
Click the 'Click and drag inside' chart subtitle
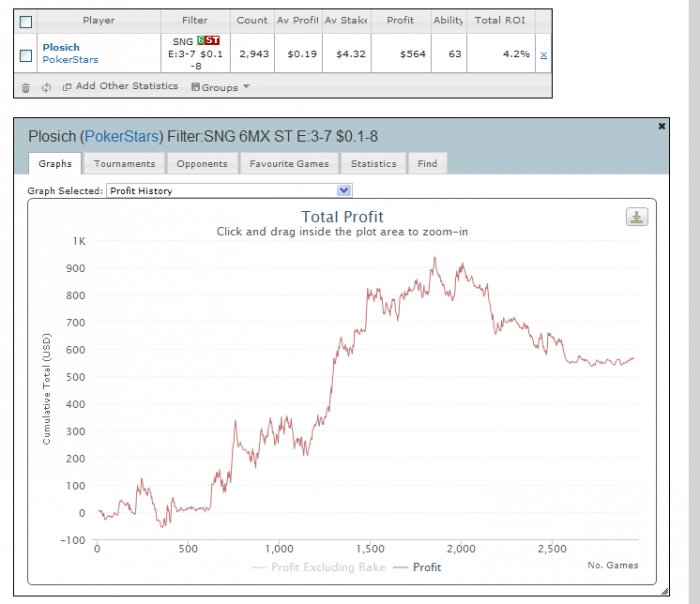coord(342,232)
